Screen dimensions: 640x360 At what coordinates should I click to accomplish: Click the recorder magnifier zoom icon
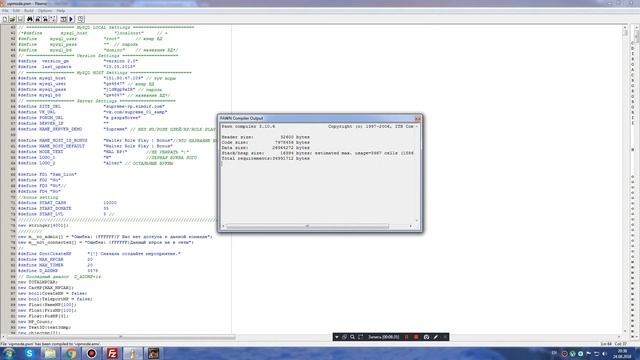pyautogui.click(x=352, y=337)
